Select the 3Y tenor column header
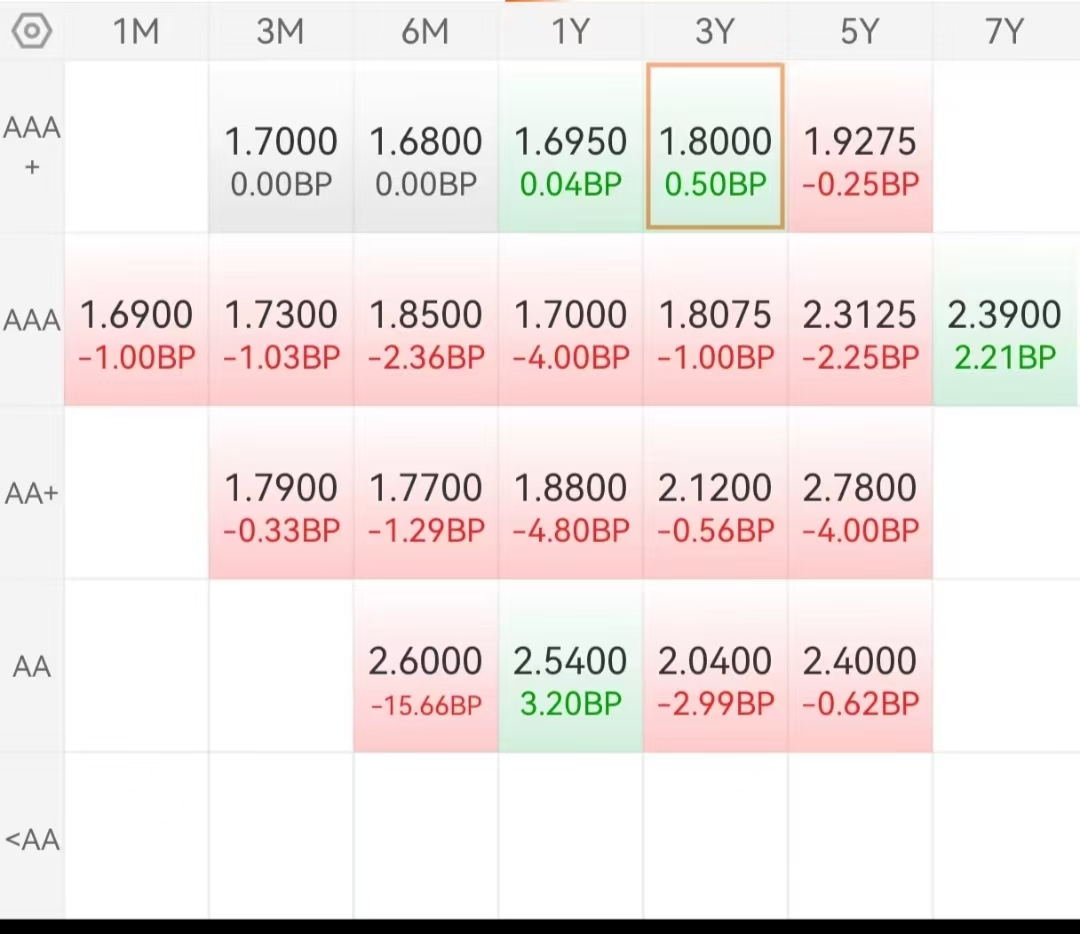The height and width of the screenshot is (934, 1080). tap(715, 32)
